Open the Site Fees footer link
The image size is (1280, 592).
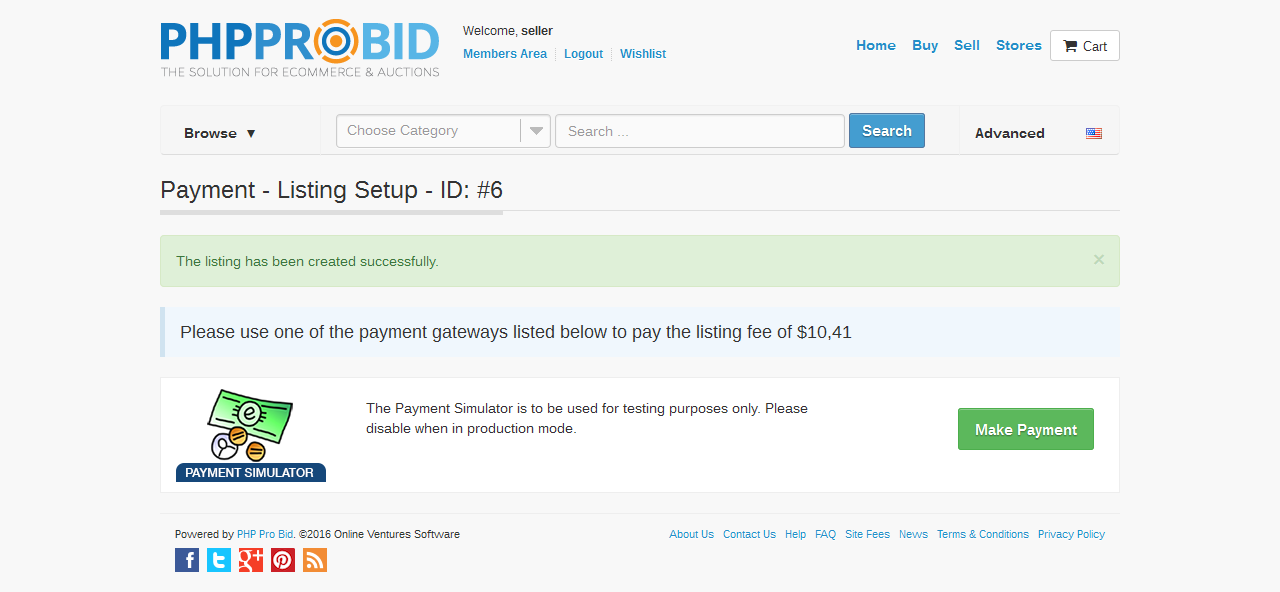[x=867, y=534]
